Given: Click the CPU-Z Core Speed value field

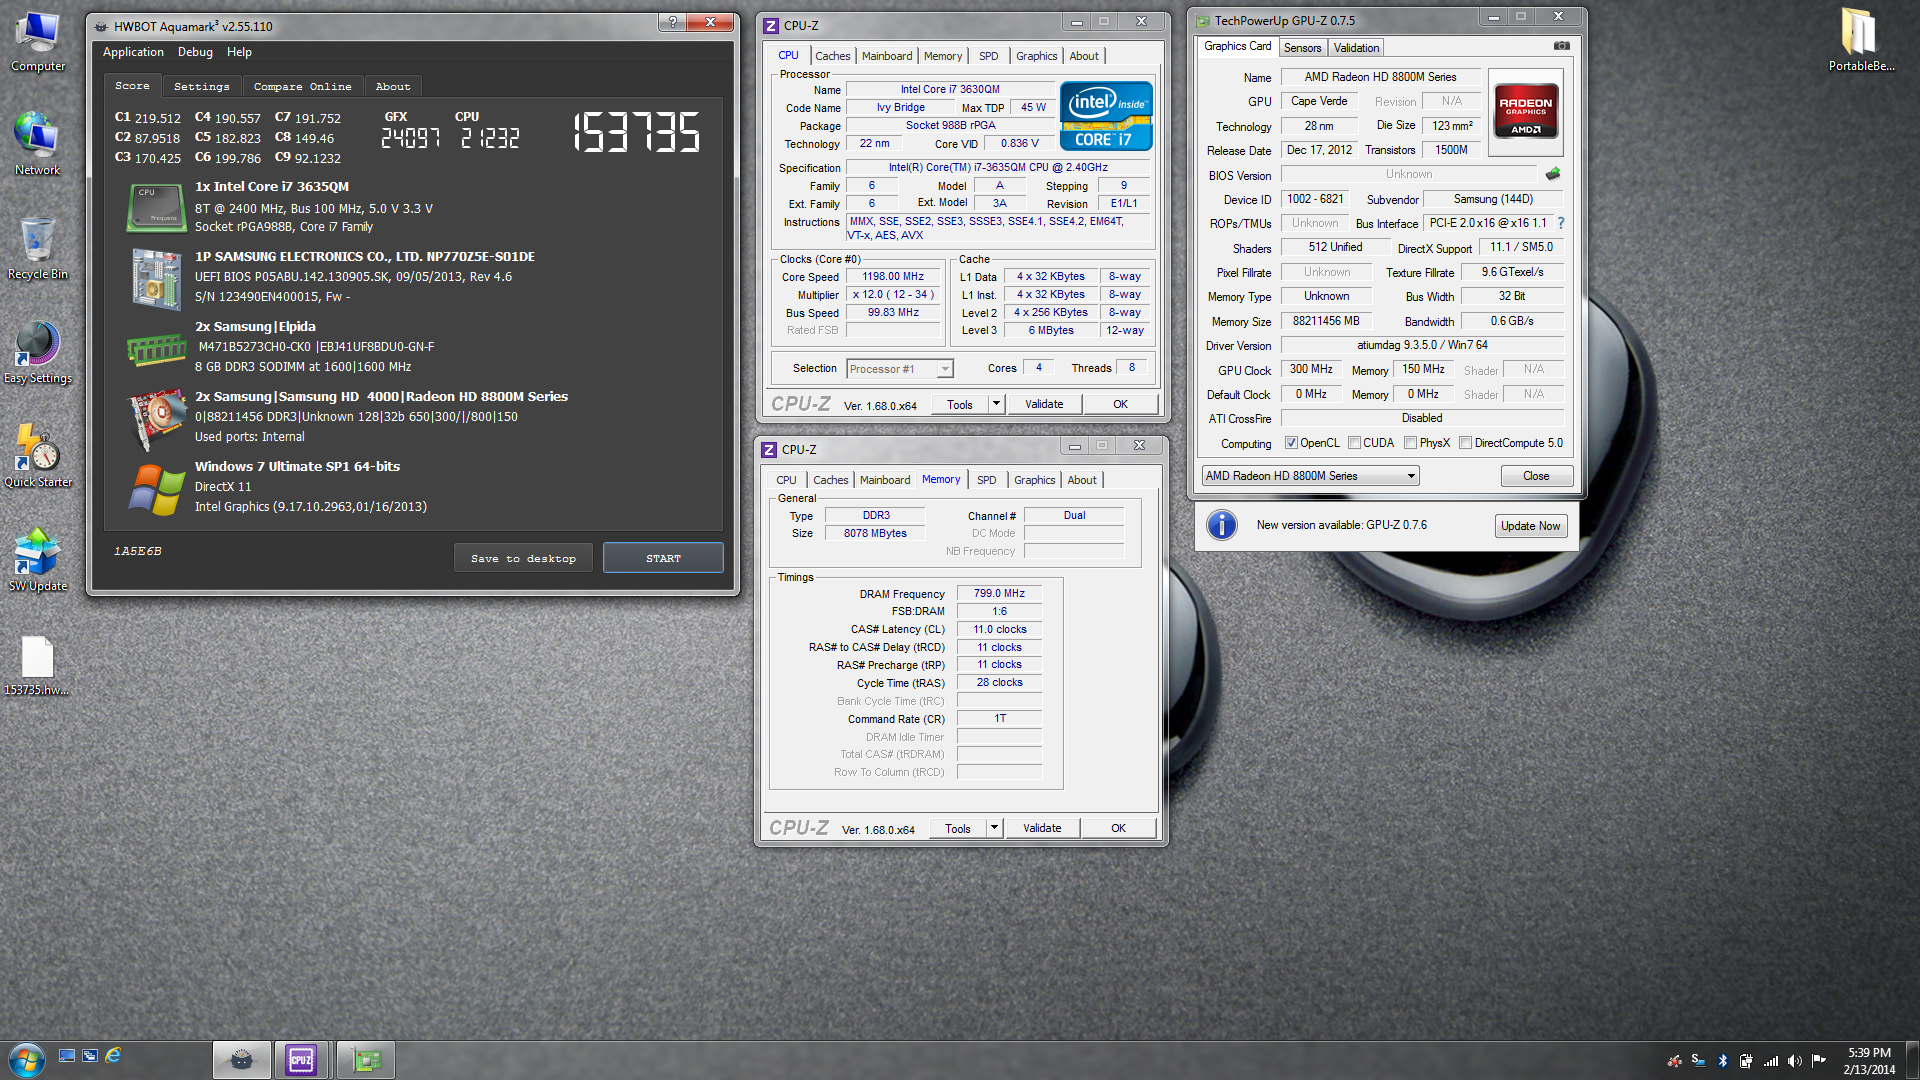Looking at the screenshot, I should (x=893, y=277).
